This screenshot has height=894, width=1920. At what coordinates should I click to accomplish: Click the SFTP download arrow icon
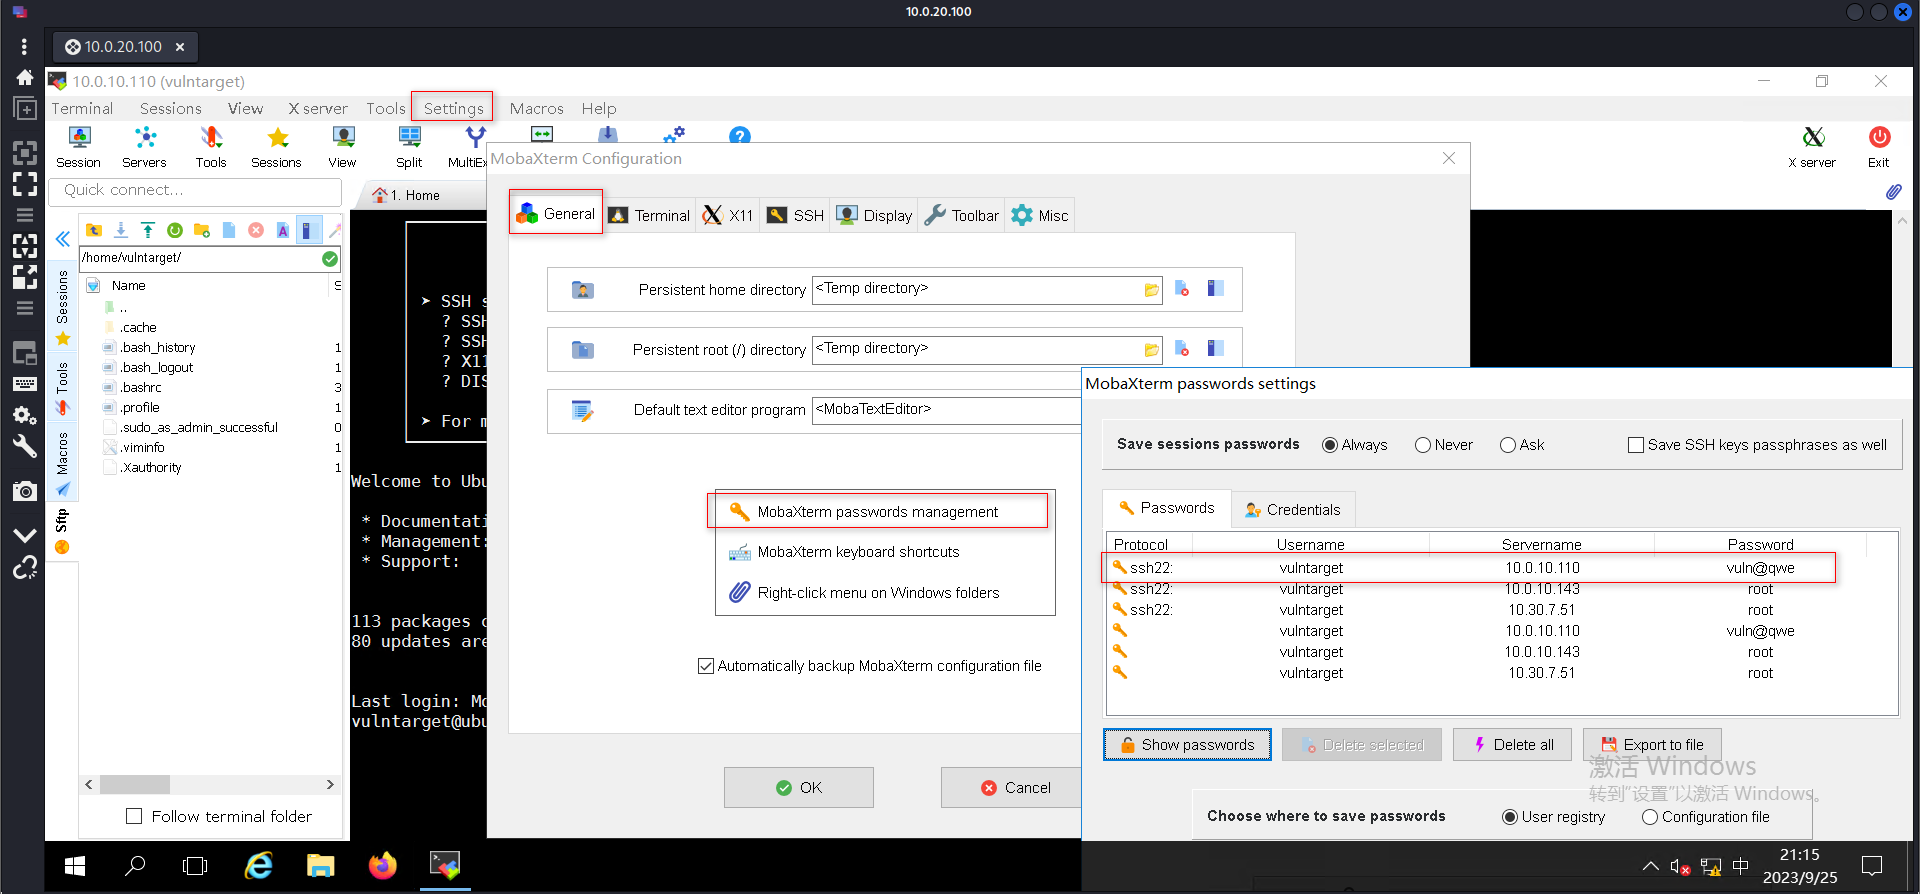coord(121,230)
